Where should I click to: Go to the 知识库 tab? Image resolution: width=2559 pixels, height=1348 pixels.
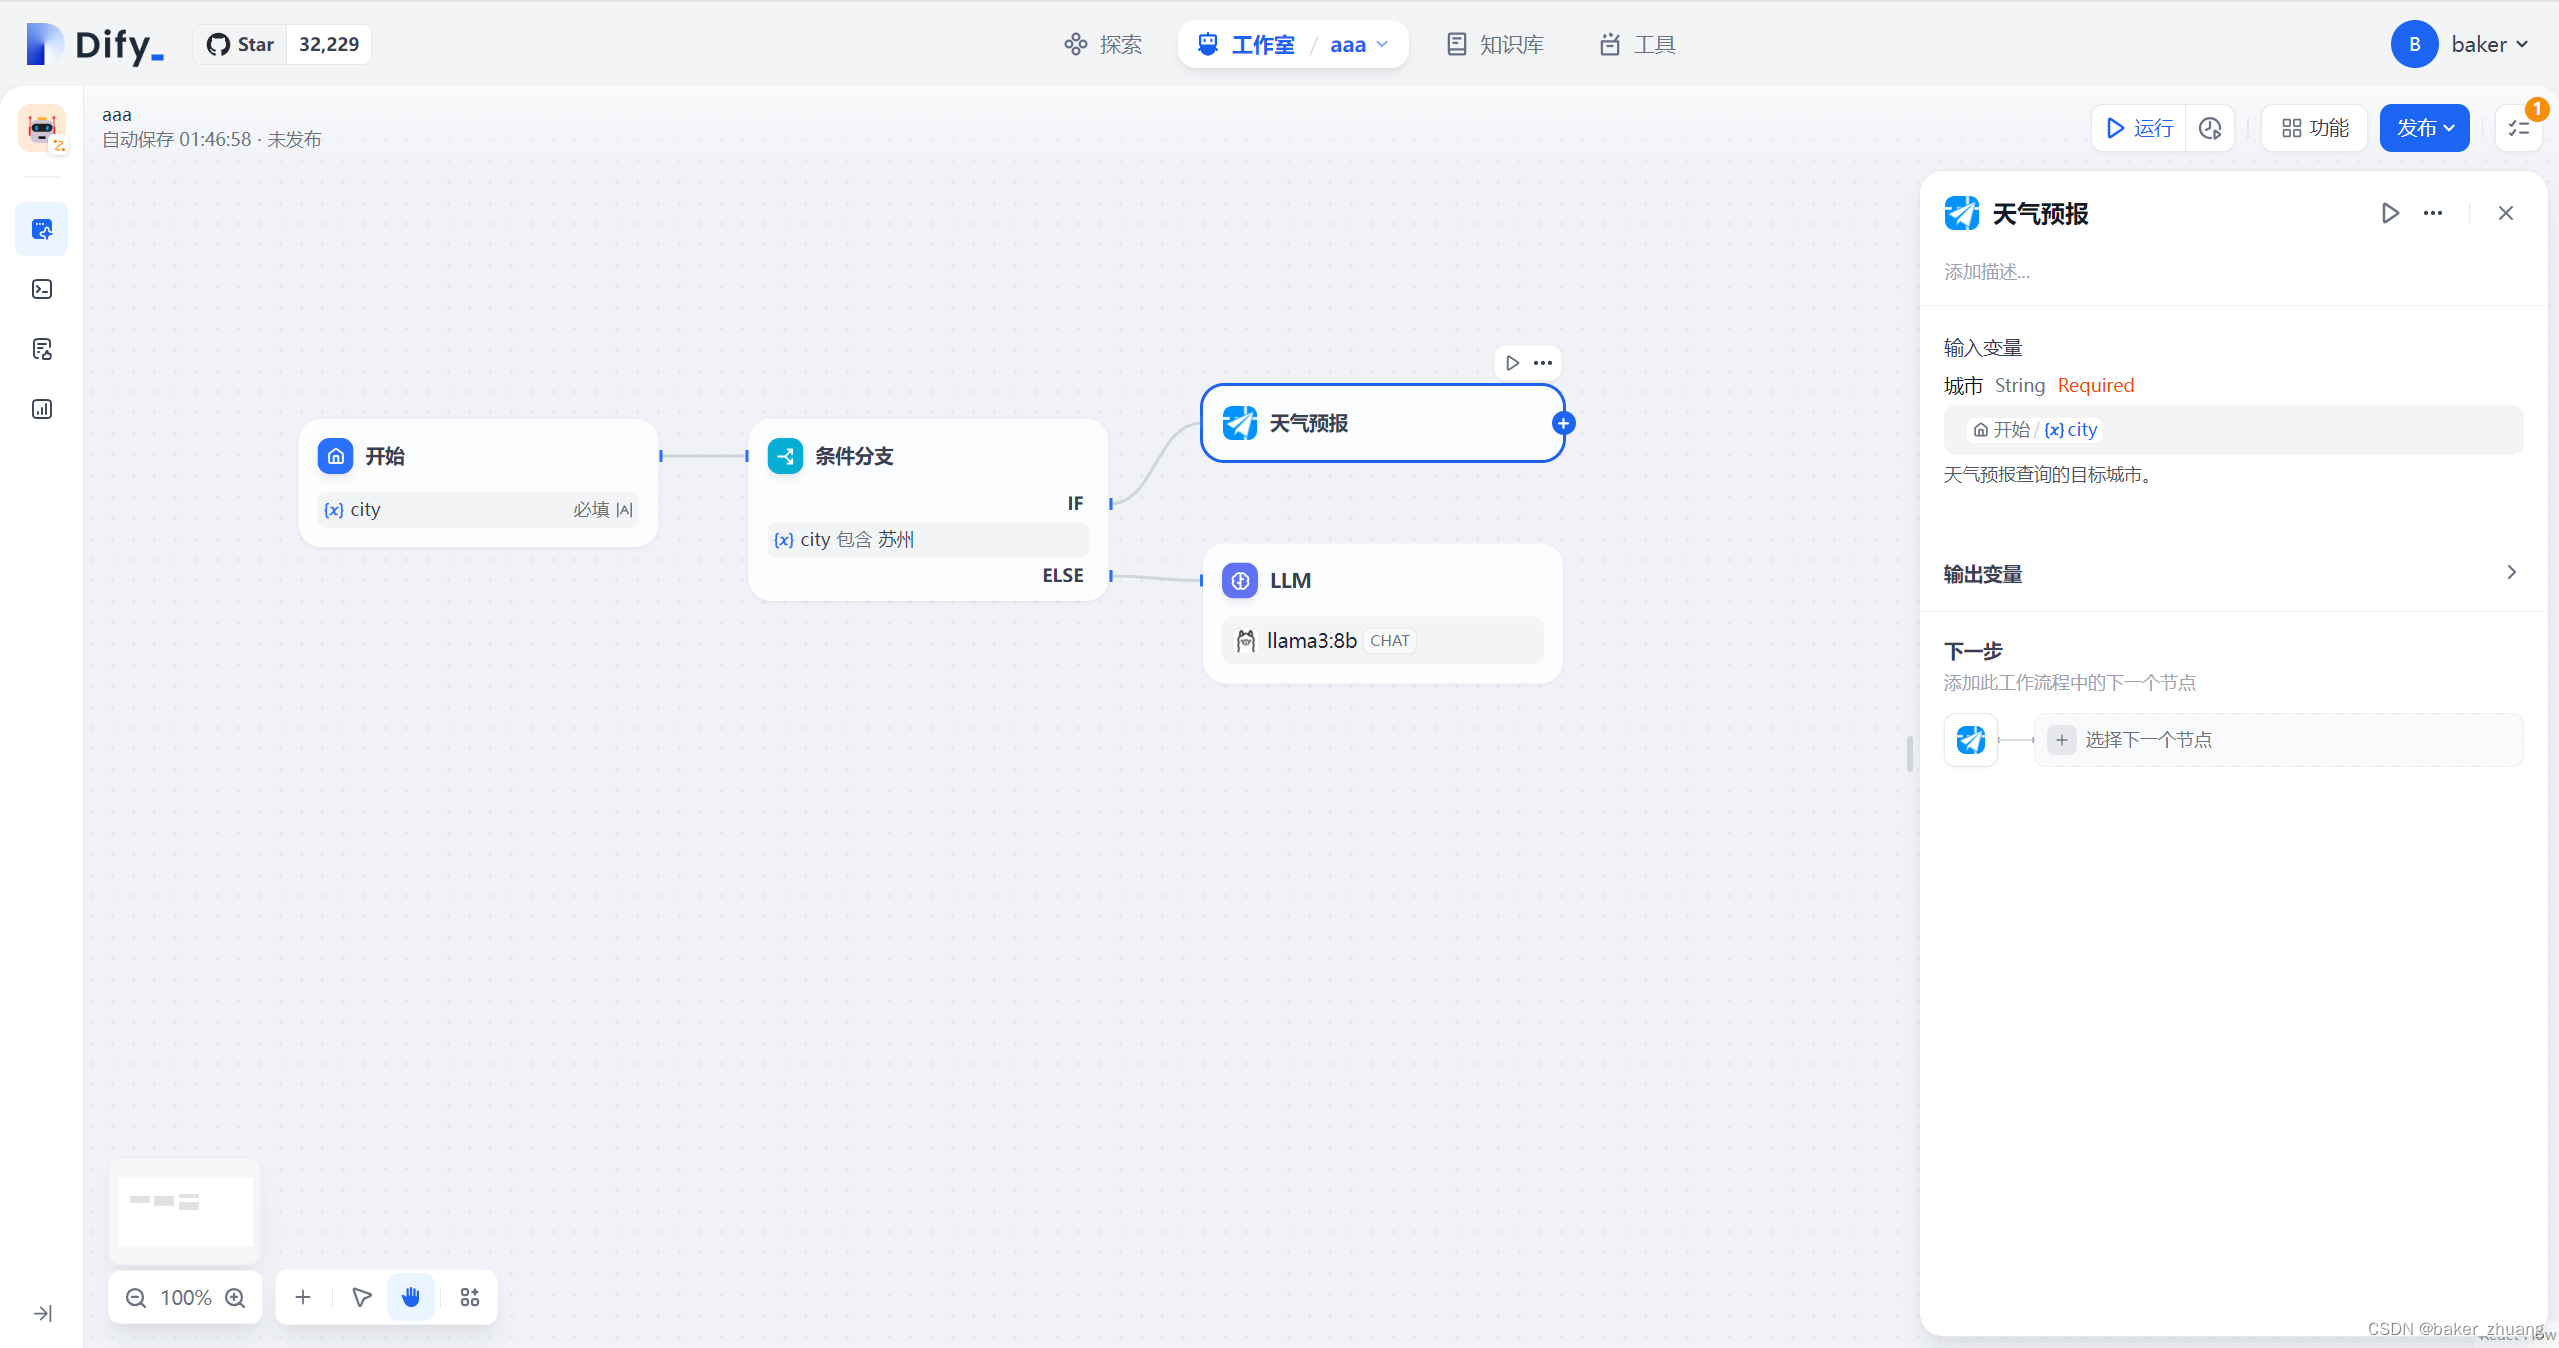1495,44
